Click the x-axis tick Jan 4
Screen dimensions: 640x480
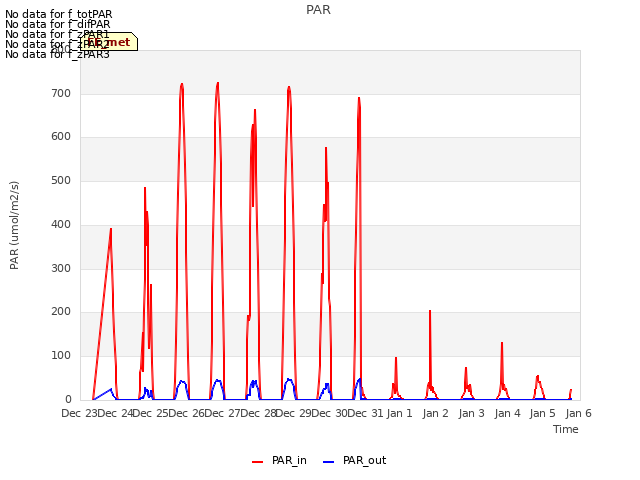tap(507, 413)
